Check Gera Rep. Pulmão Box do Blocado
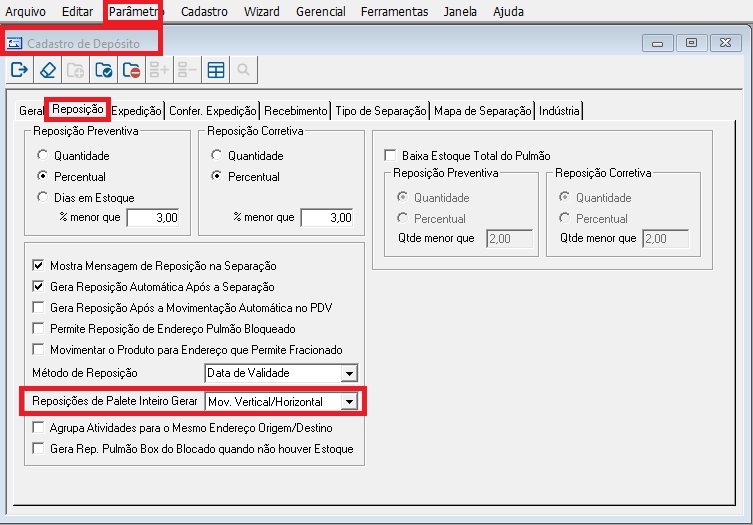This screenshot has height=525, width=753. (x=38, y=448)
